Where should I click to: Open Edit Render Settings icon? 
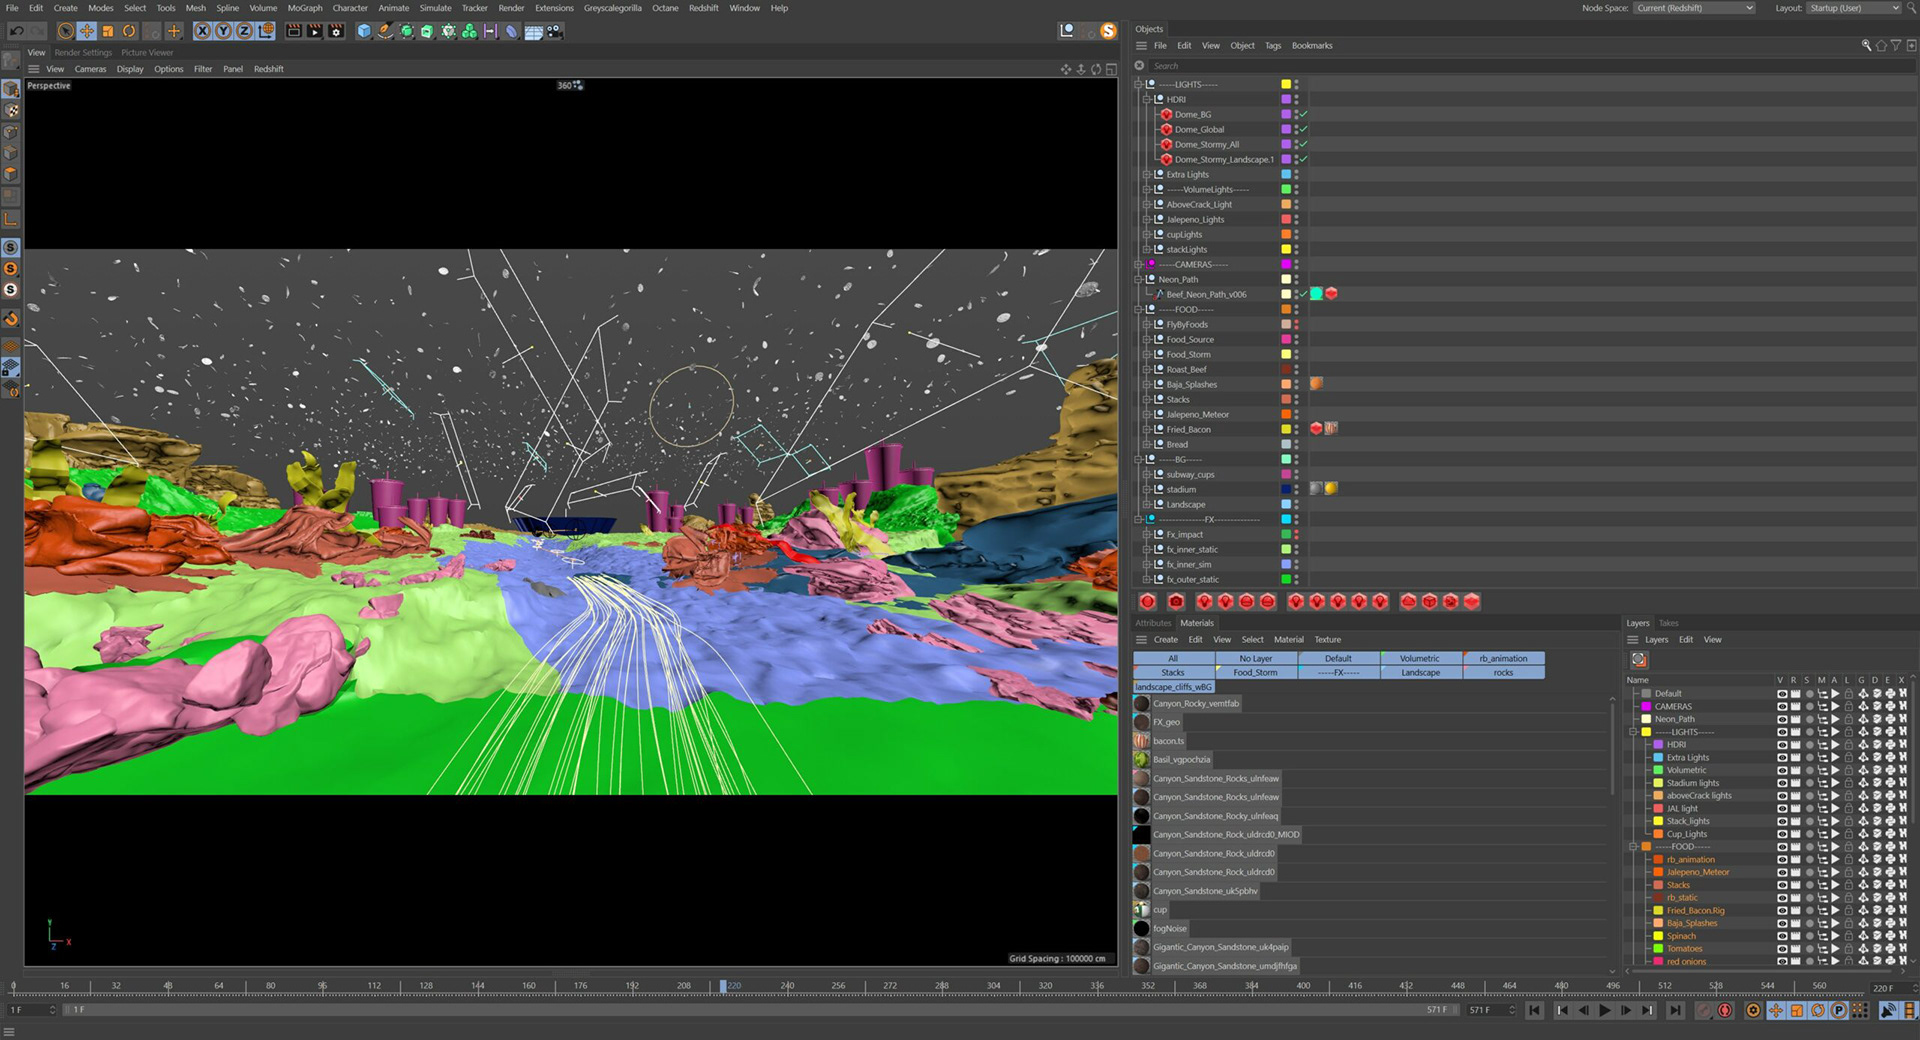pyautogui.click(x=336, y=31)
